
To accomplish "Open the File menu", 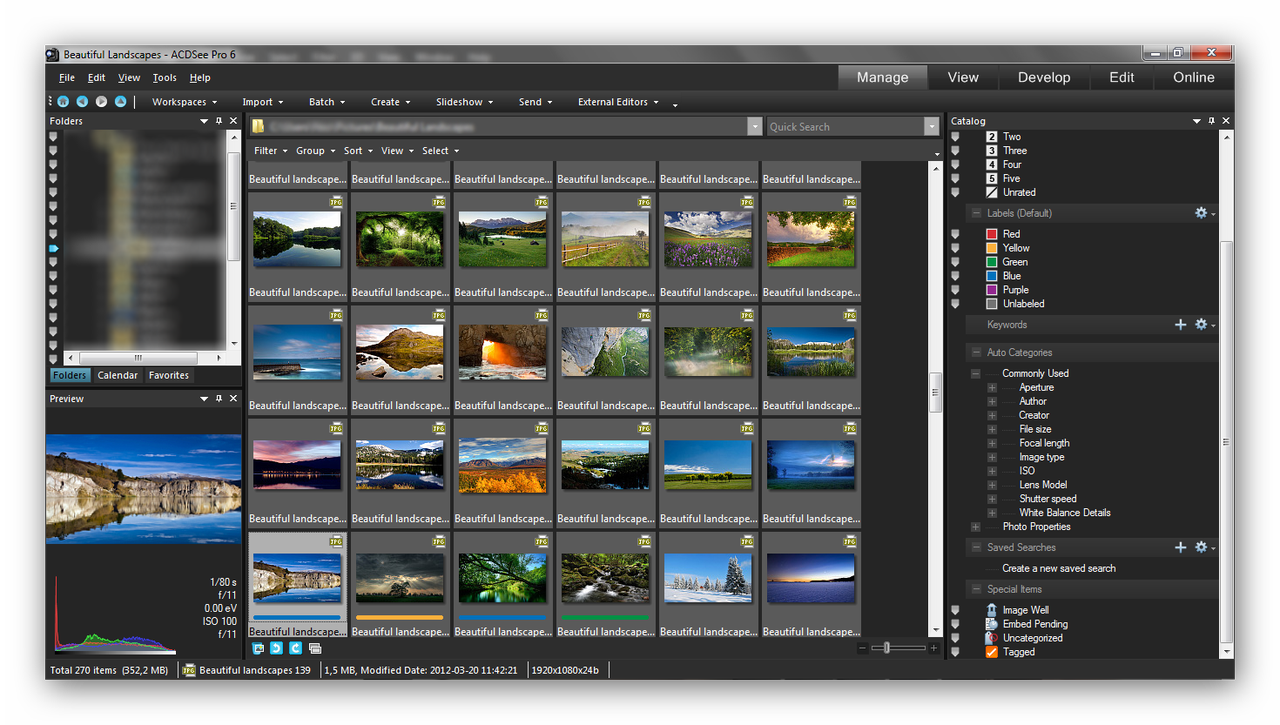I will point(67,78).
